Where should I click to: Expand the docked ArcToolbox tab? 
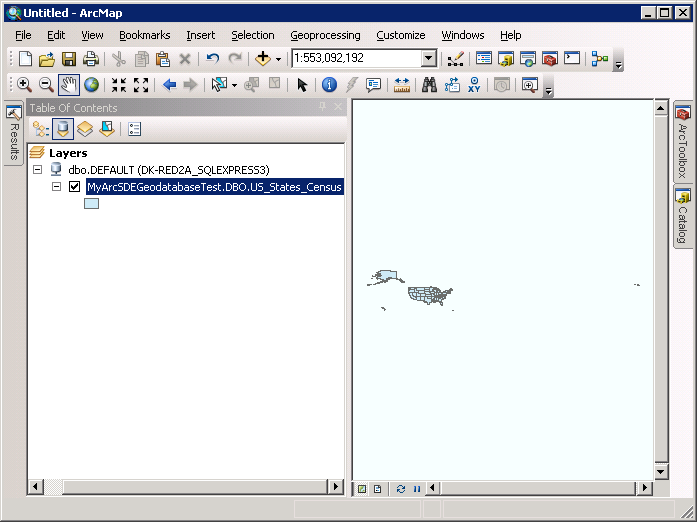coord(683,141)
